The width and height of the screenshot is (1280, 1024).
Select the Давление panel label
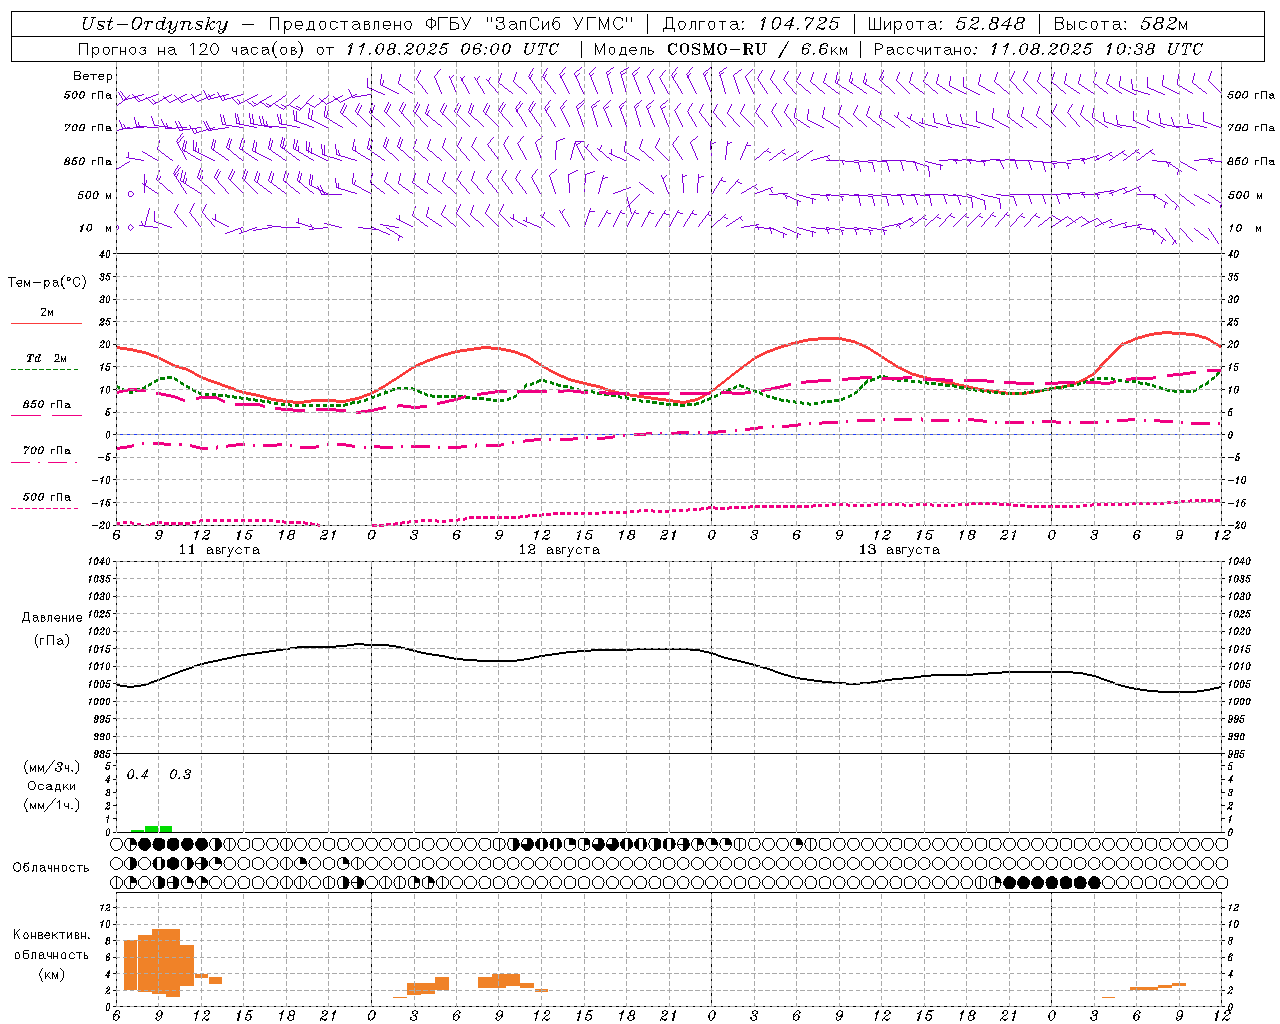pyautogui.click(x=52, y=617)
